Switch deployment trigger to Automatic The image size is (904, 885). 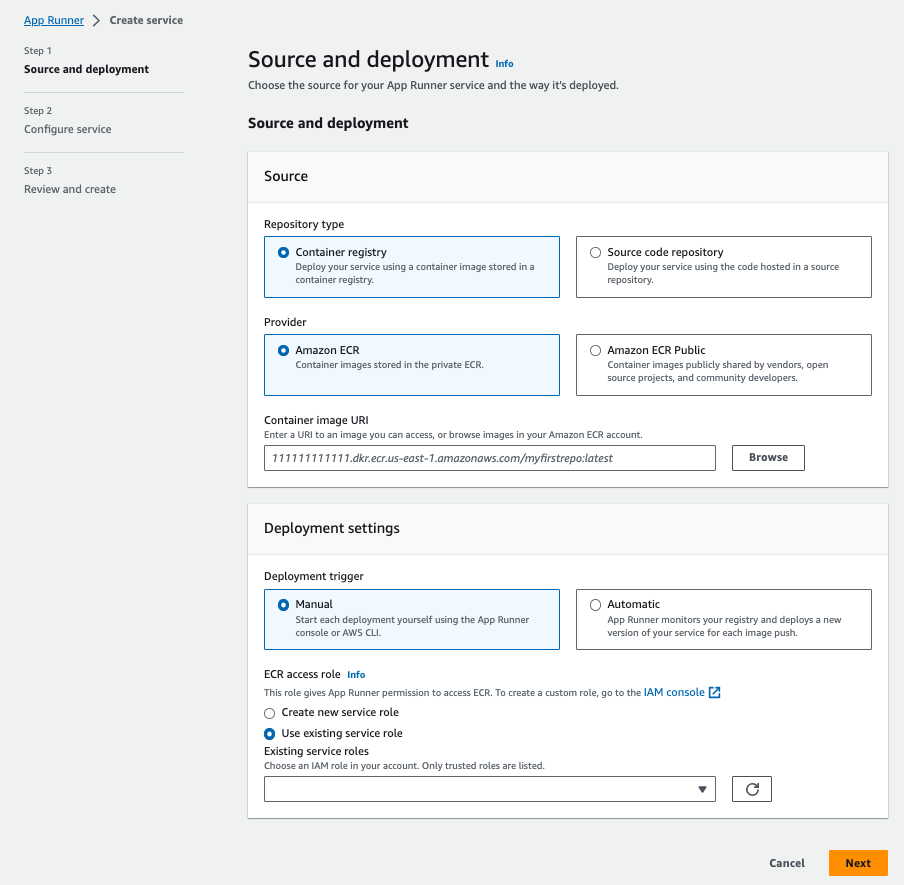point(724,619)
